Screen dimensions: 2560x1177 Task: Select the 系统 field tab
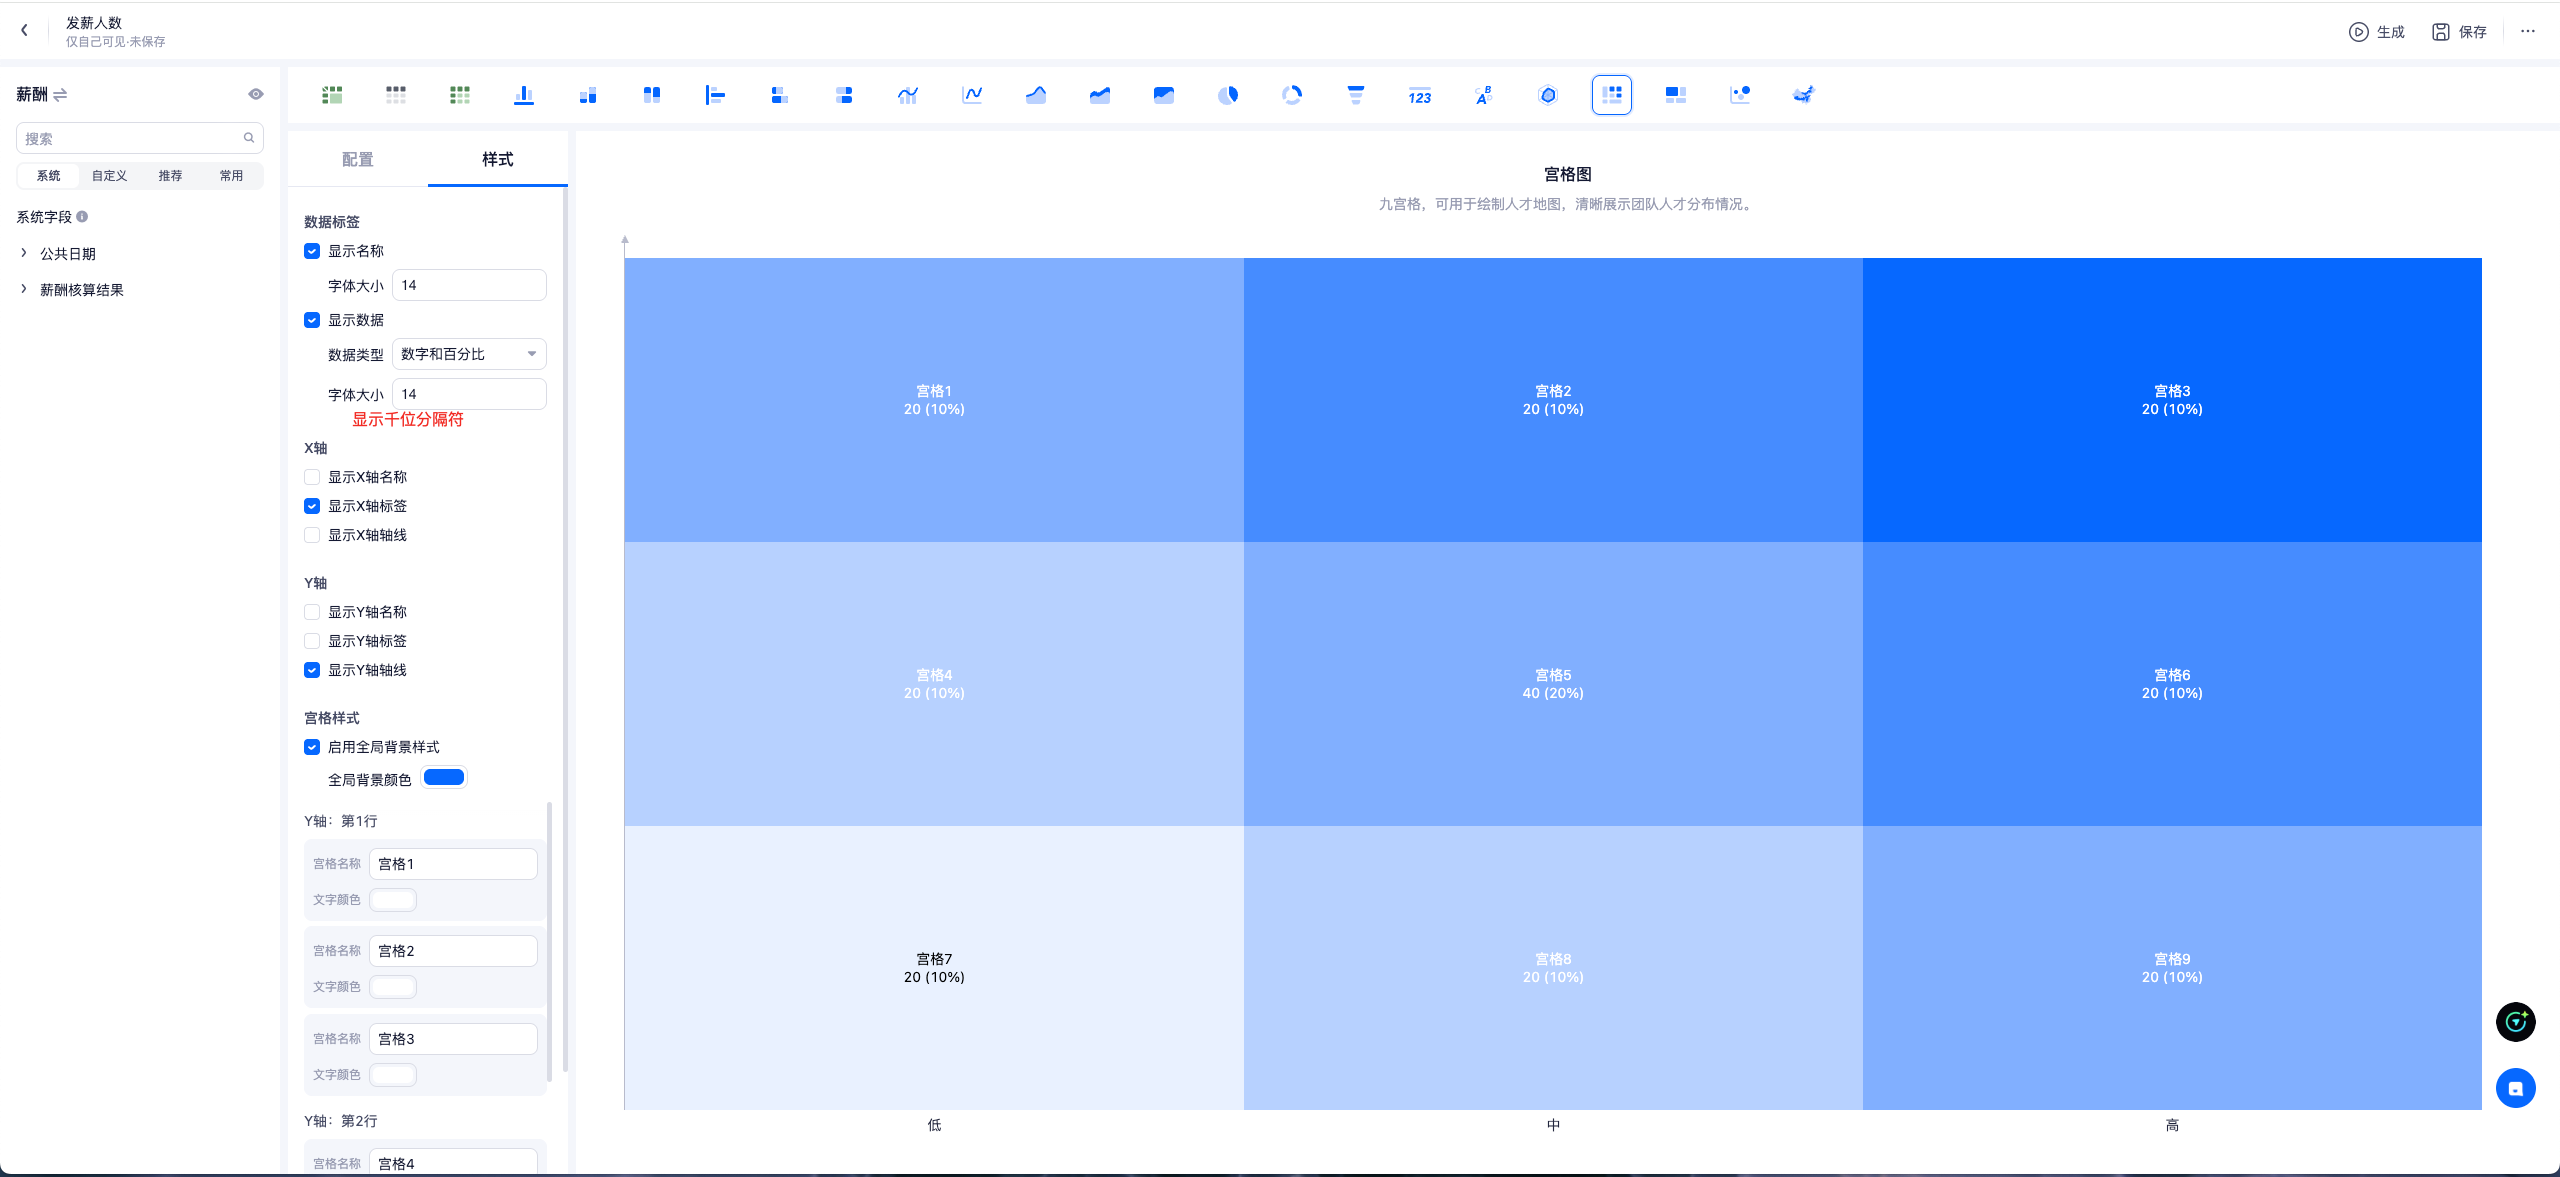click(49, 175)
